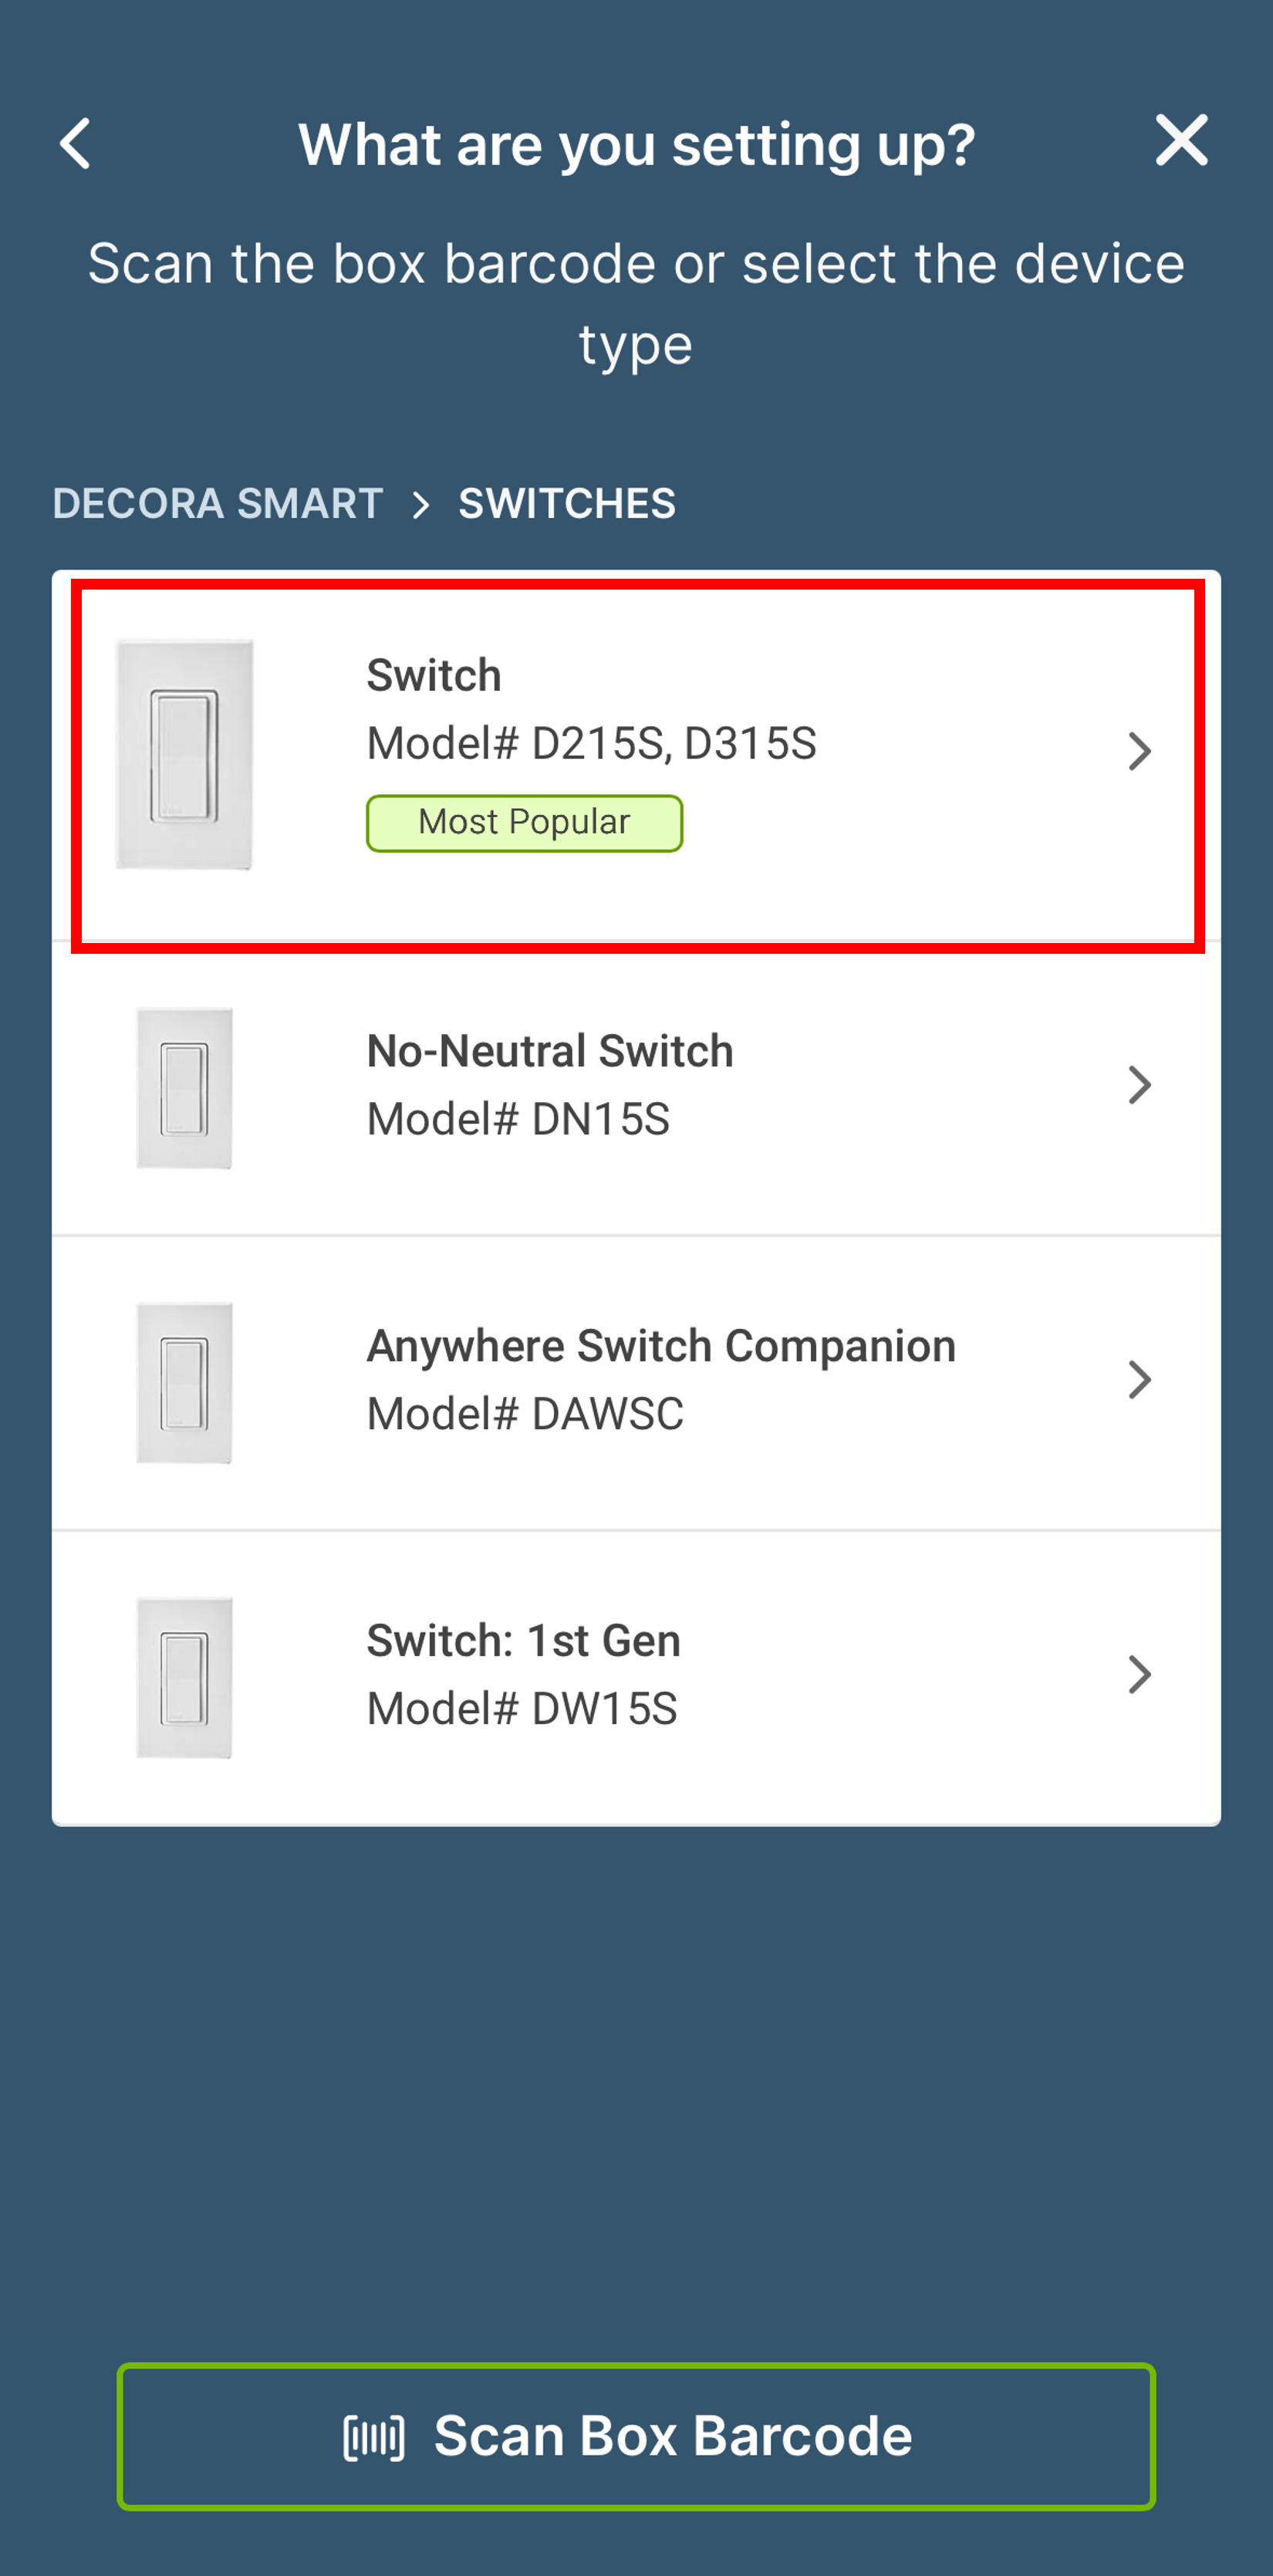Tap the barcode icon in Scan button
This screenshot has width=1273, height=2576.
coord(374,2437)
